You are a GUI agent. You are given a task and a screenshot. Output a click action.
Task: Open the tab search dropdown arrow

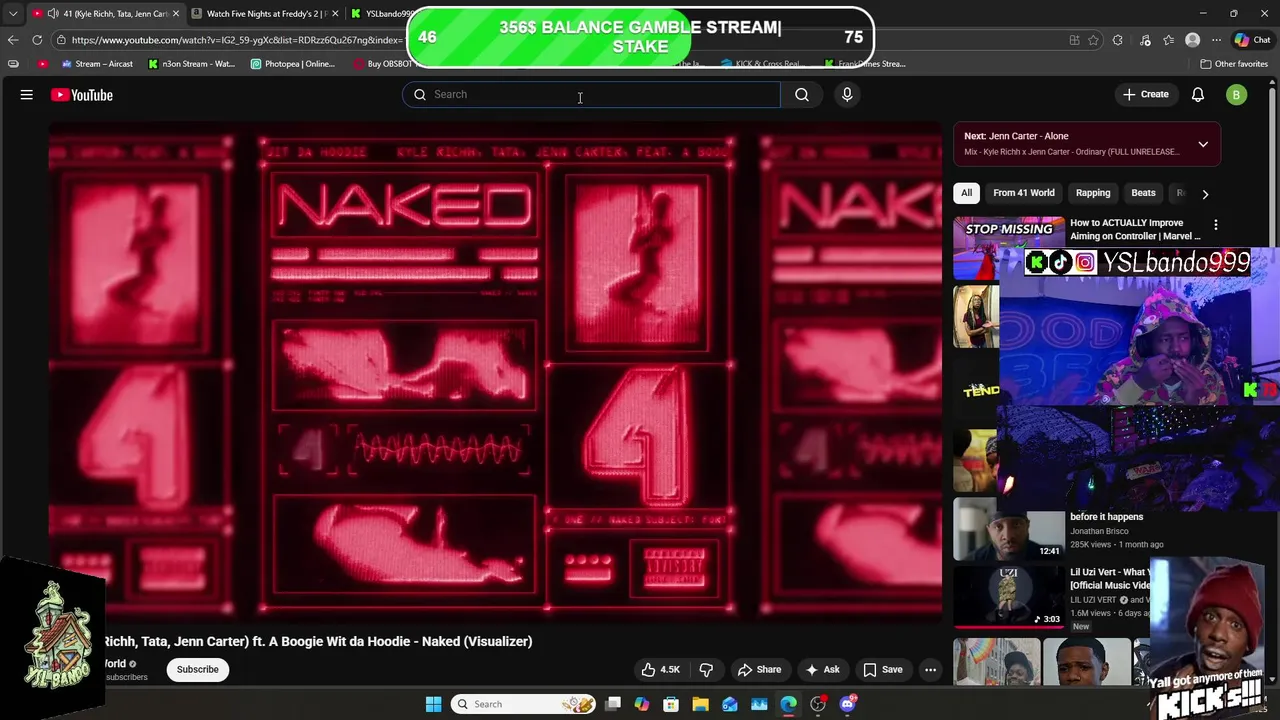13,14
